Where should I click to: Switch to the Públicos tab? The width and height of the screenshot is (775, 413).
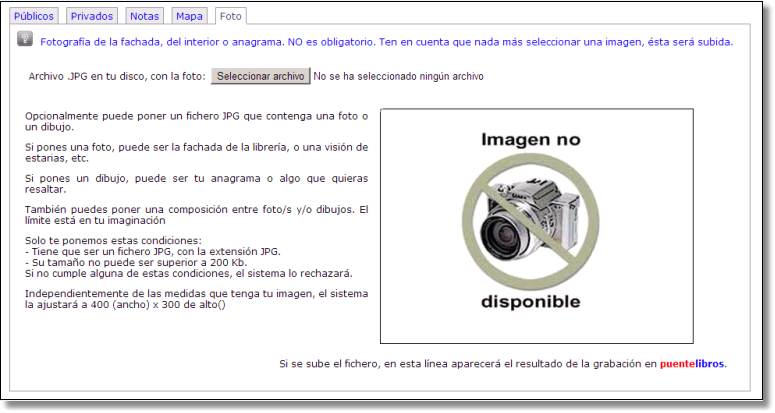[34, 16]
